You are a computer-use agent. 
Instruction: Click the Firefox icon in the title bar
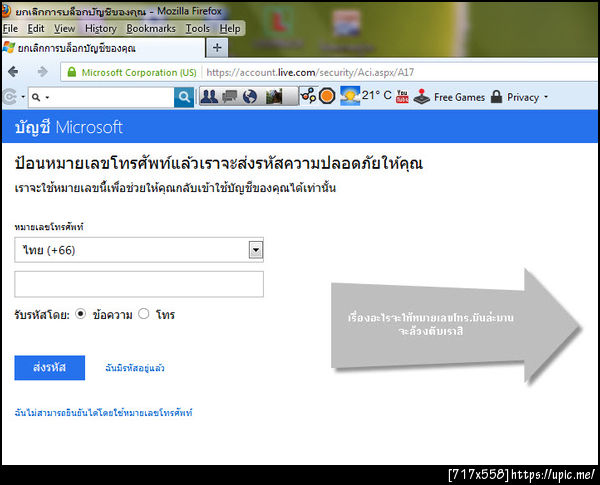[5, 11]
